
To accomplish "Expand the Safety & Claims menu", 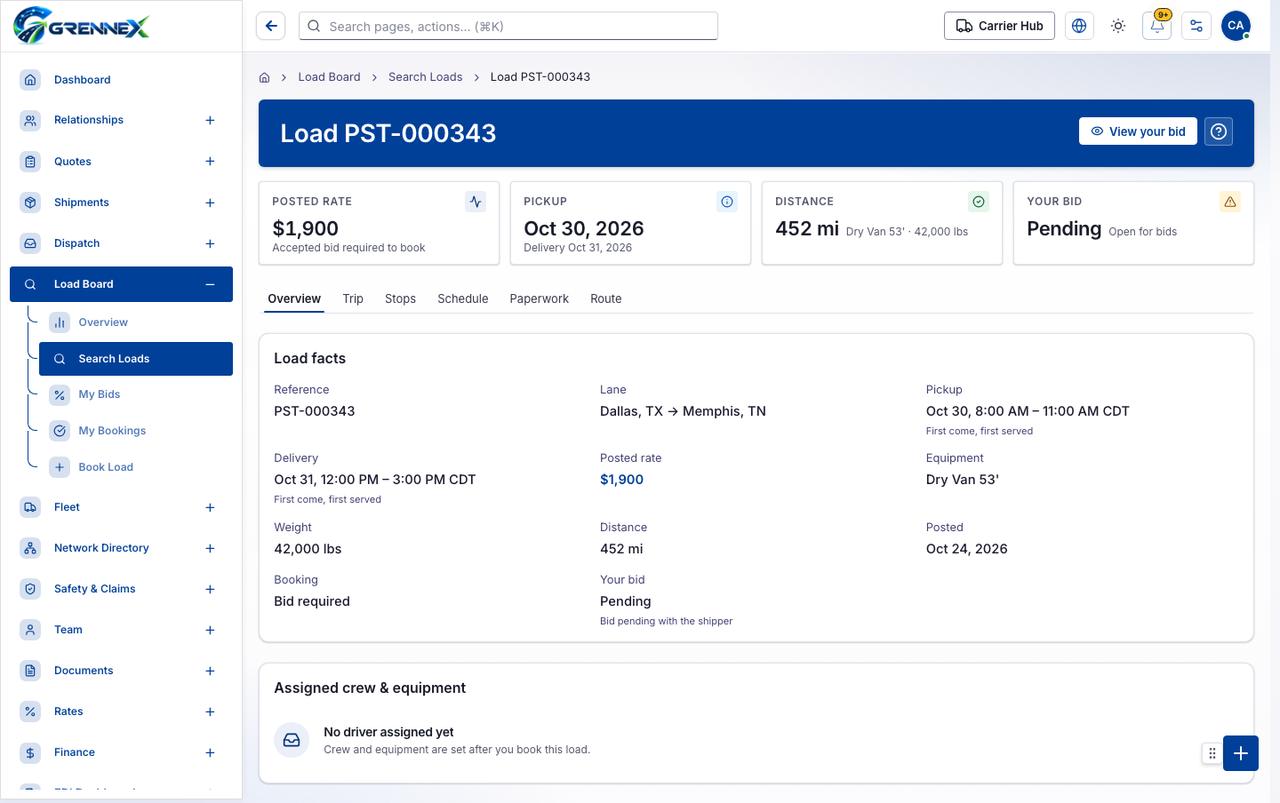I will coord(210,590).
